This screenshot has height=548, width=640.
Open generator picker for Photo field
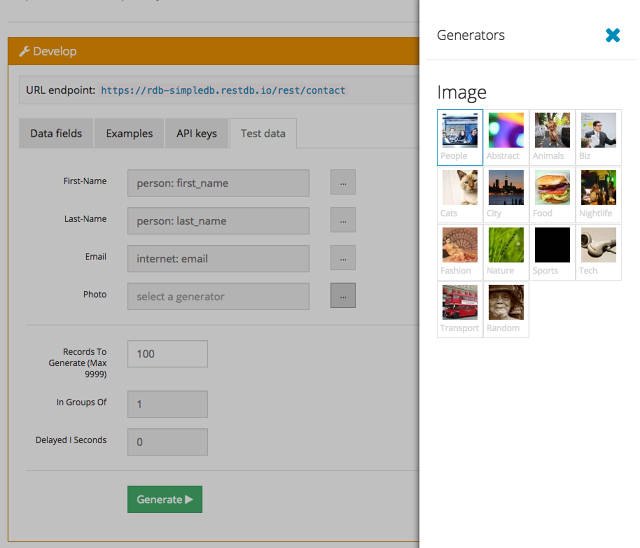click(343, 295)
